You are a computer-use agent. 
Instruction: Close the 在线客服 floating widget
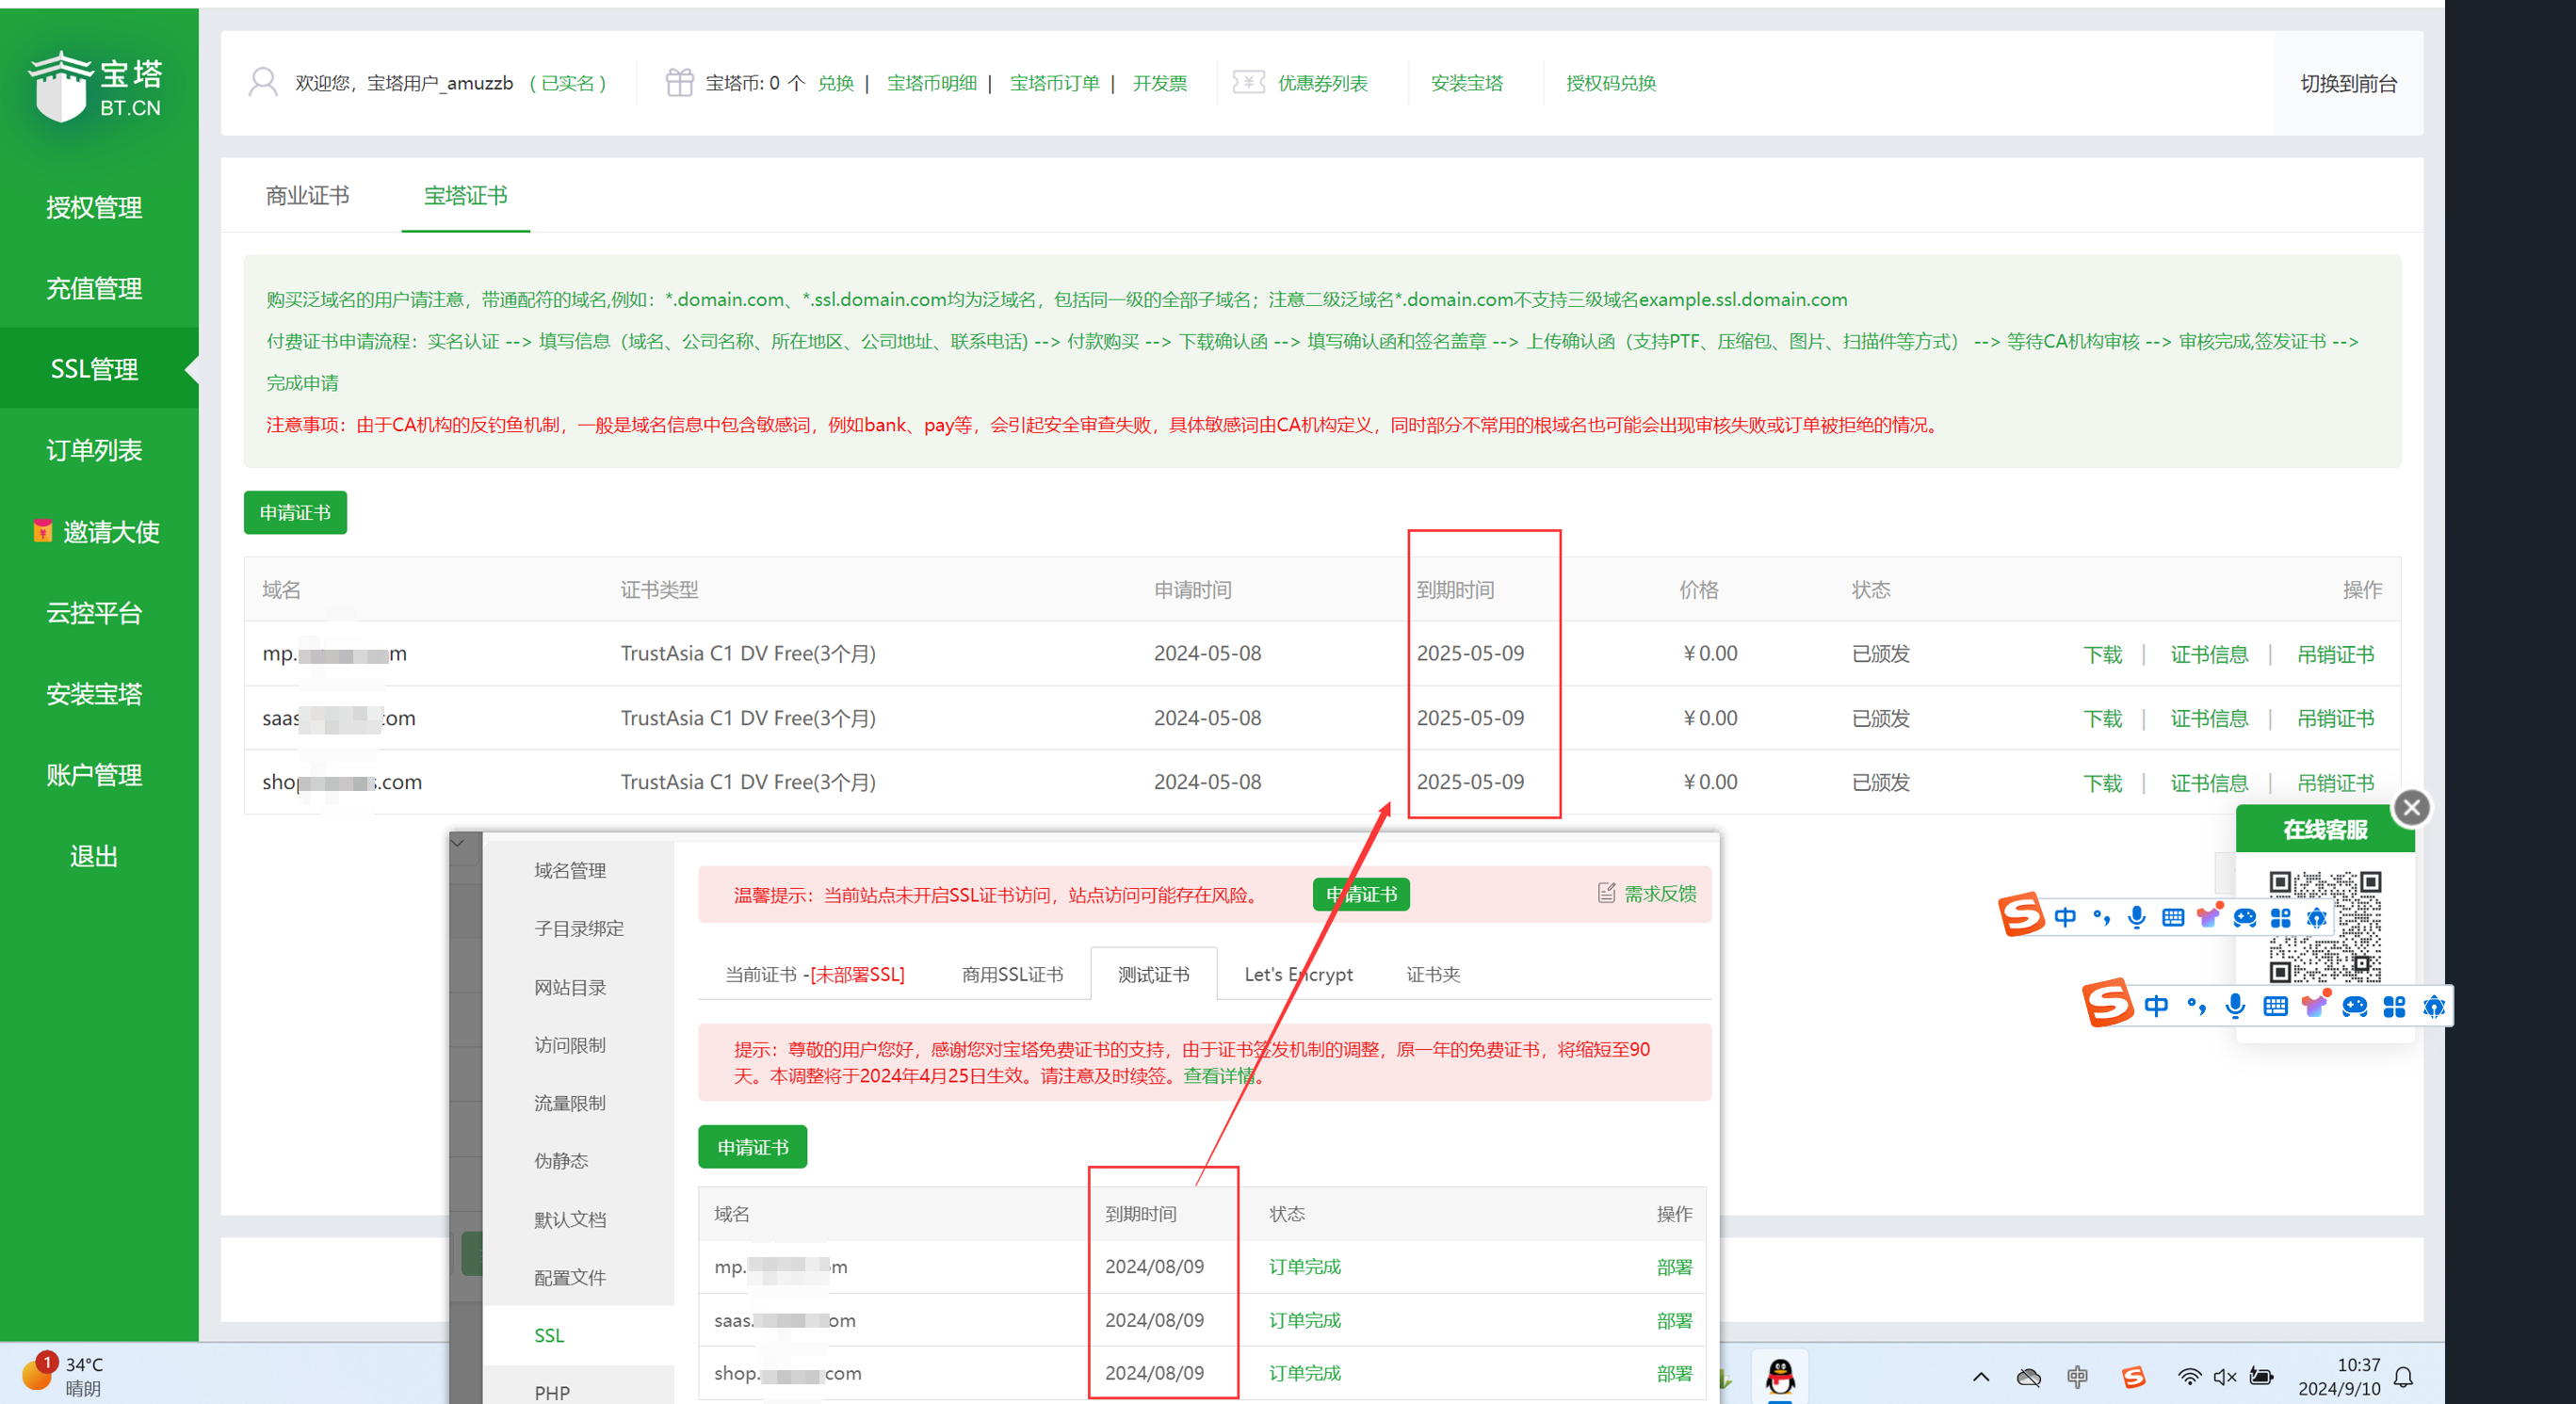[x=2411, y=807]
